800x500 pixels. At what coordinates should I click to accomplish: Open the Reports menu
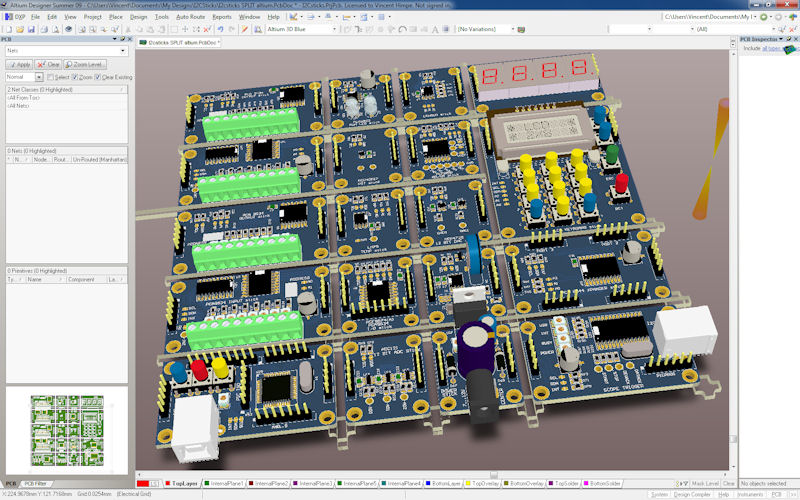[x=222, y=17]
